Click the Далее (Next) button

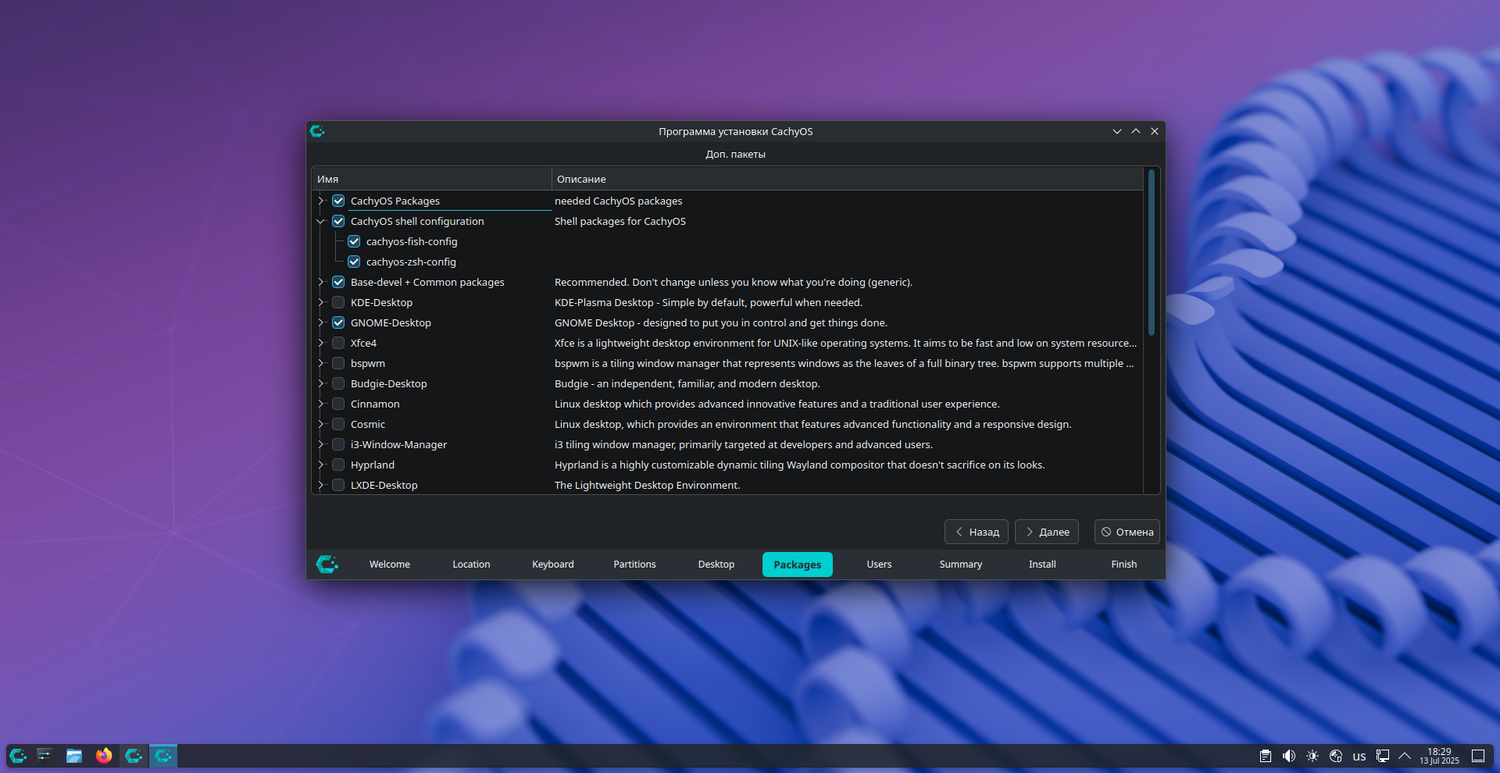1047,532
